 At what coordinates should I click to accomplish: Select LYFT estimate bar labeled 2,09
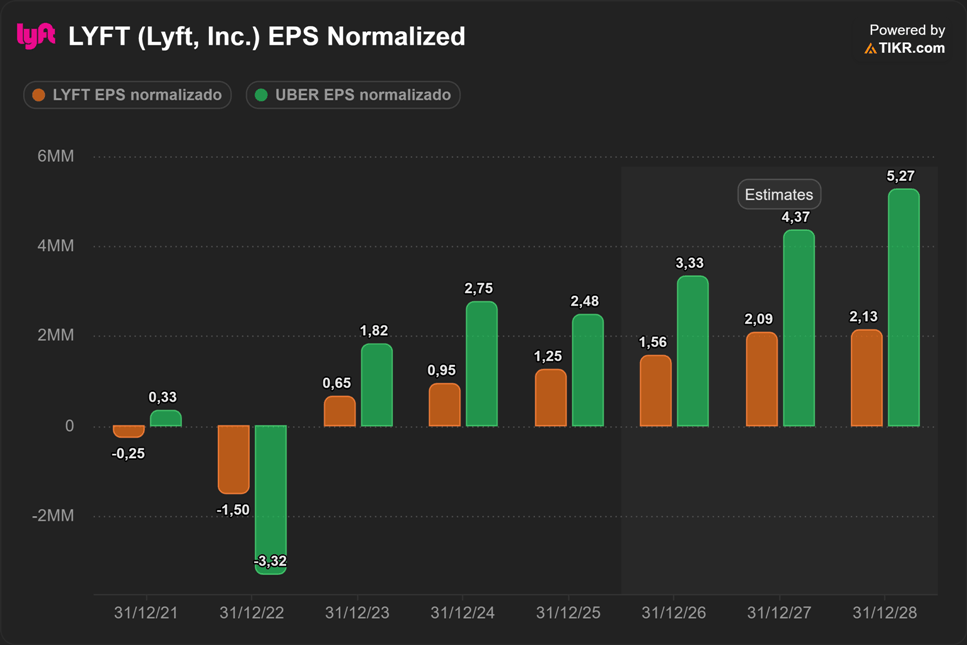(762, 379)
